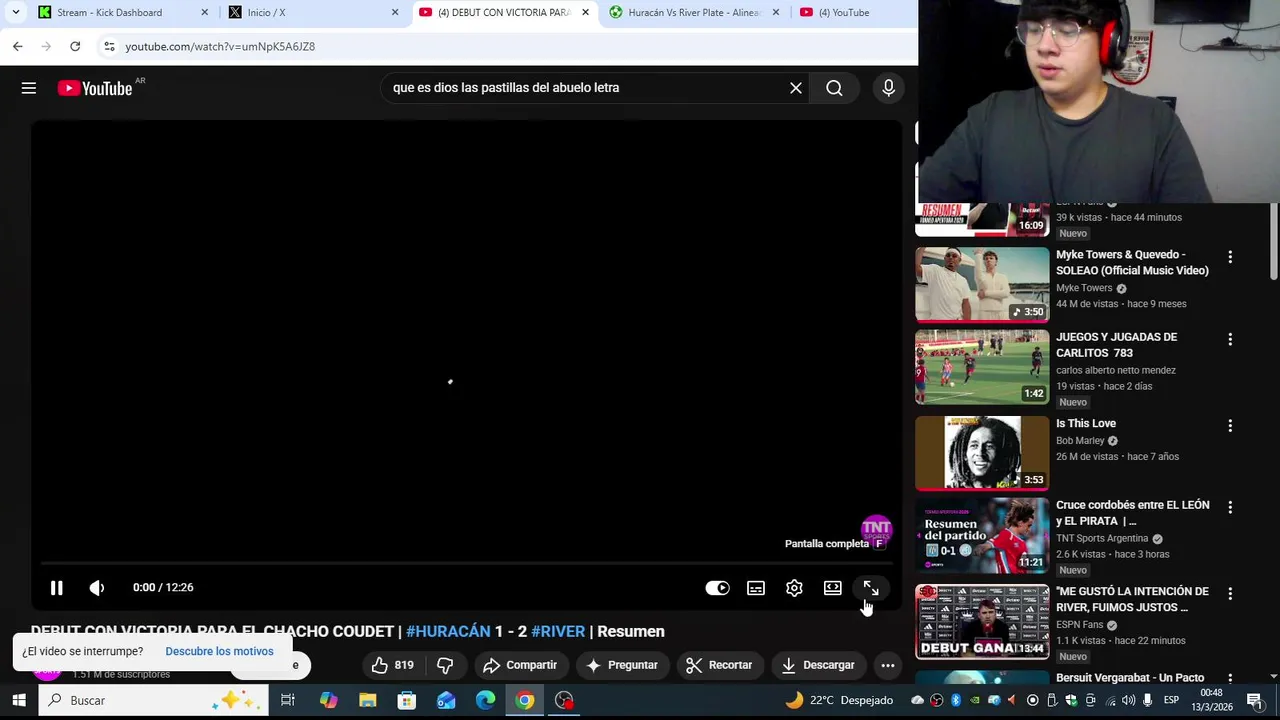Screen dimensions: 1280x720
Task: Open the Bob Marley Is This Love thumbnail
Action: tap(982, 453)
